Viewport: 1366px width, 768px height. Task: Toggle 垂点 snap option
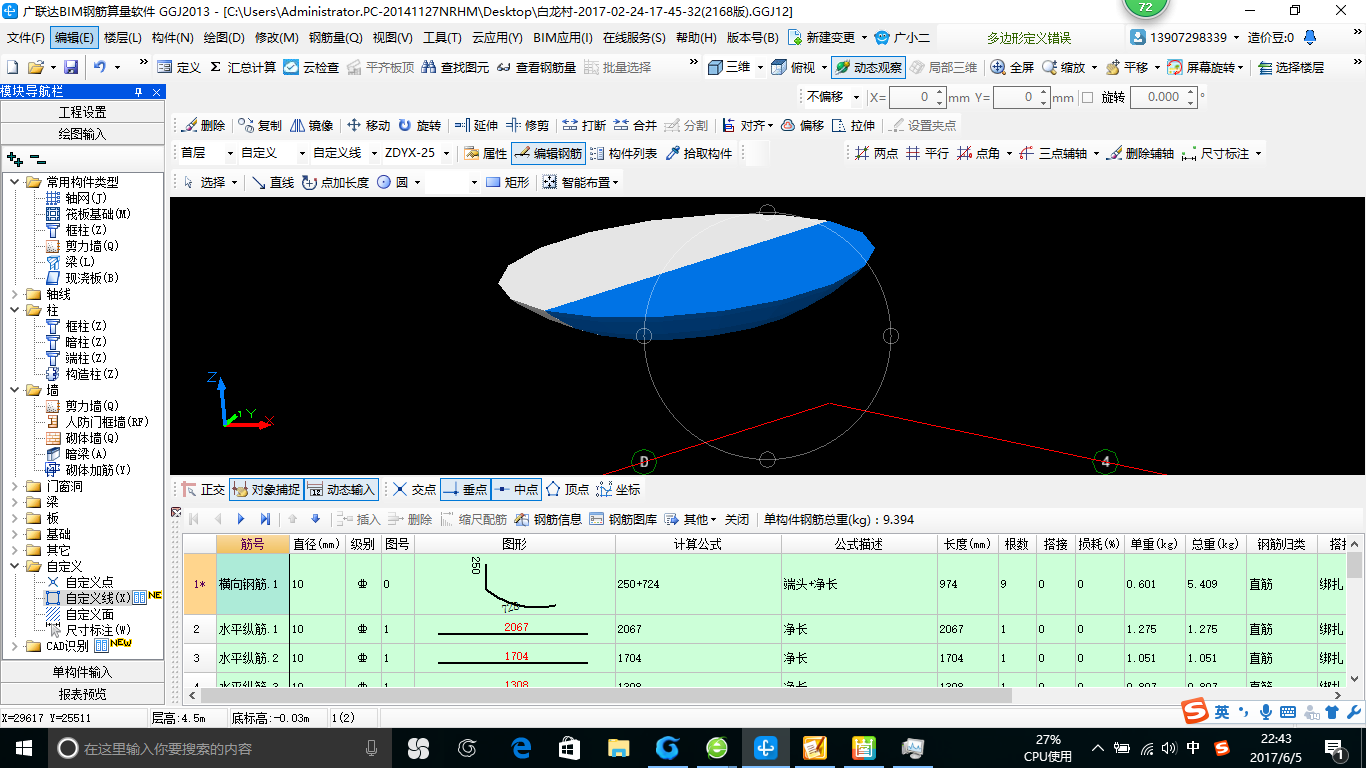click(x=464, y=489)
